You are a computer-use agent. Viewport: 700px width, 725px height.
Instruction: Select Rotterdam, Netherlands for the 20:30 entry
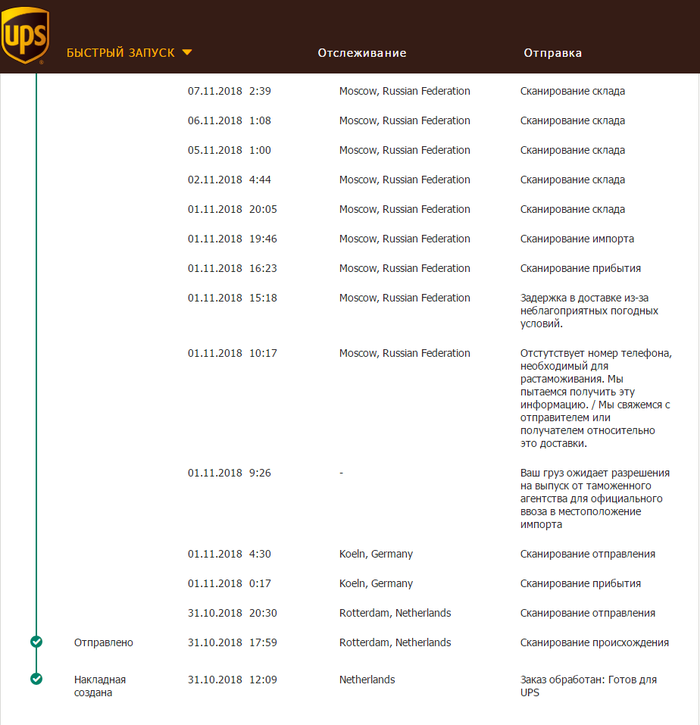pos(395,613)
